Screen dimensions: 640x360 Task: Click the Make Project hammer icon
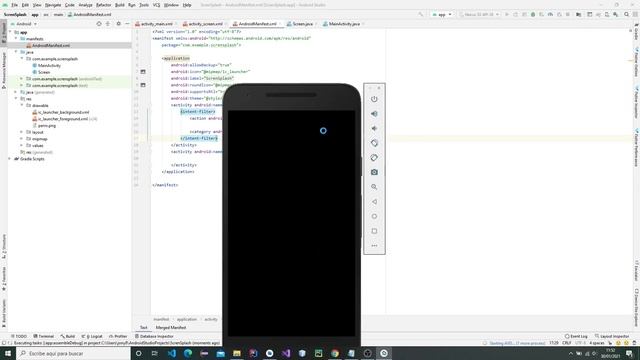click(421, 14)
